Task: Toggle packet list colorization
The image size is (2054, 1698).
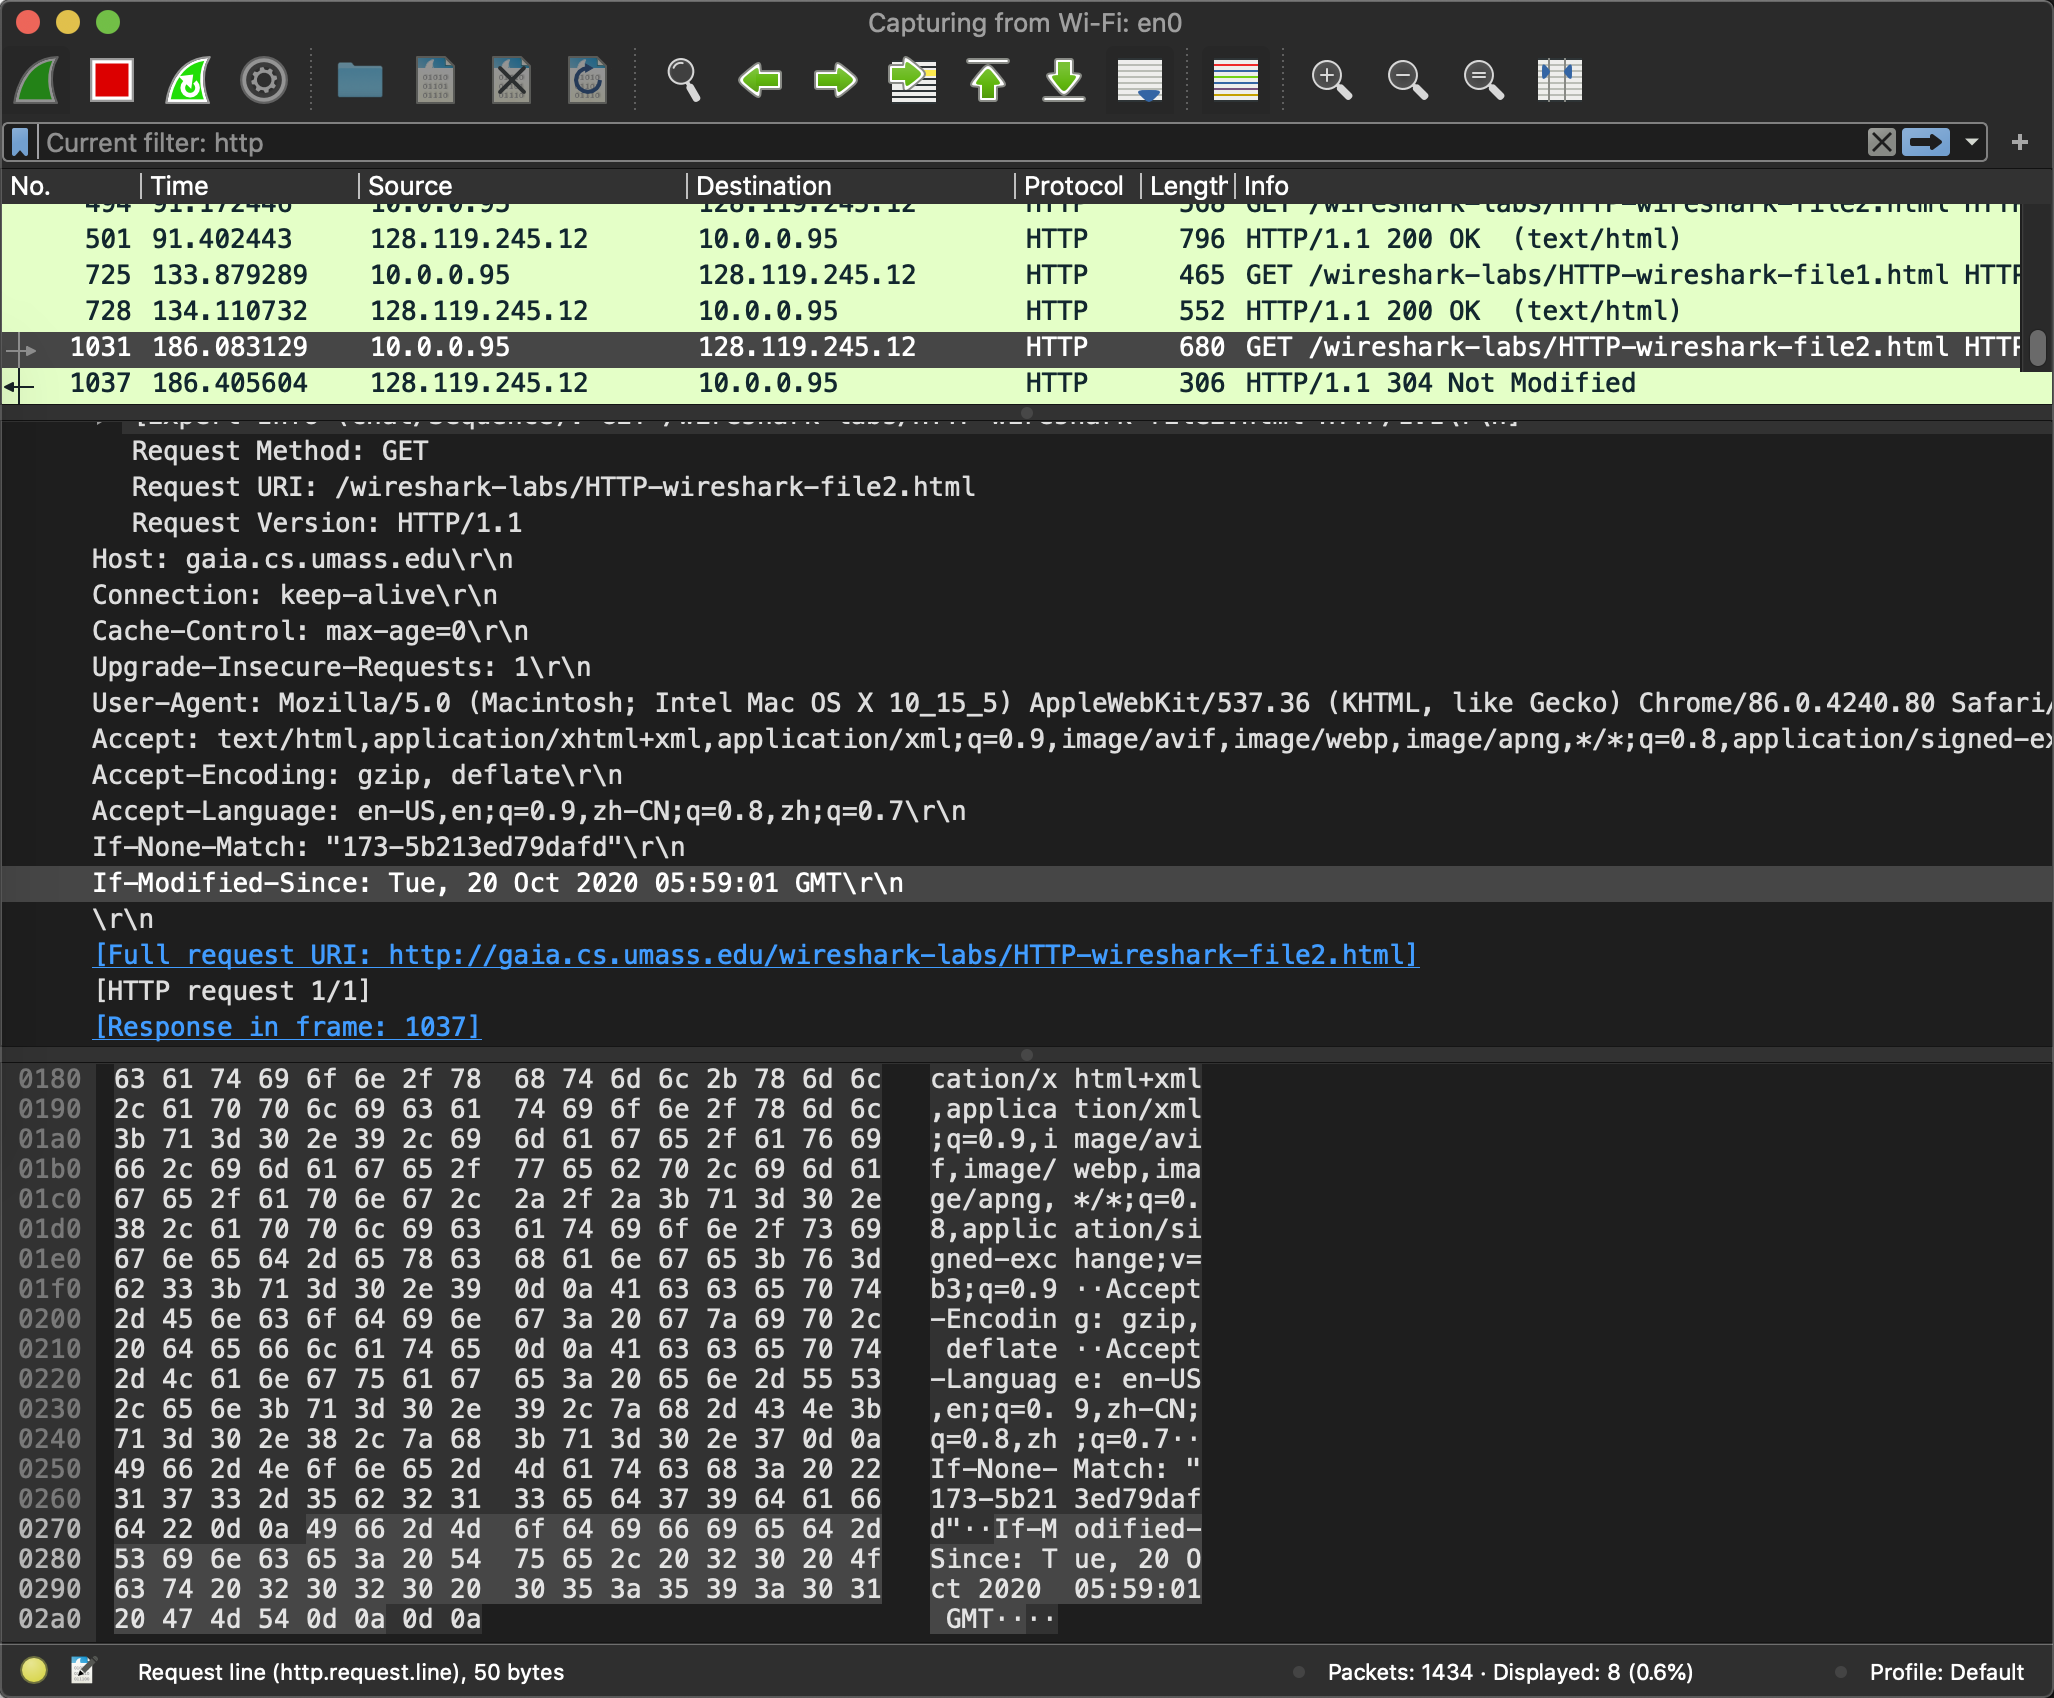Action: (1235, 80)
